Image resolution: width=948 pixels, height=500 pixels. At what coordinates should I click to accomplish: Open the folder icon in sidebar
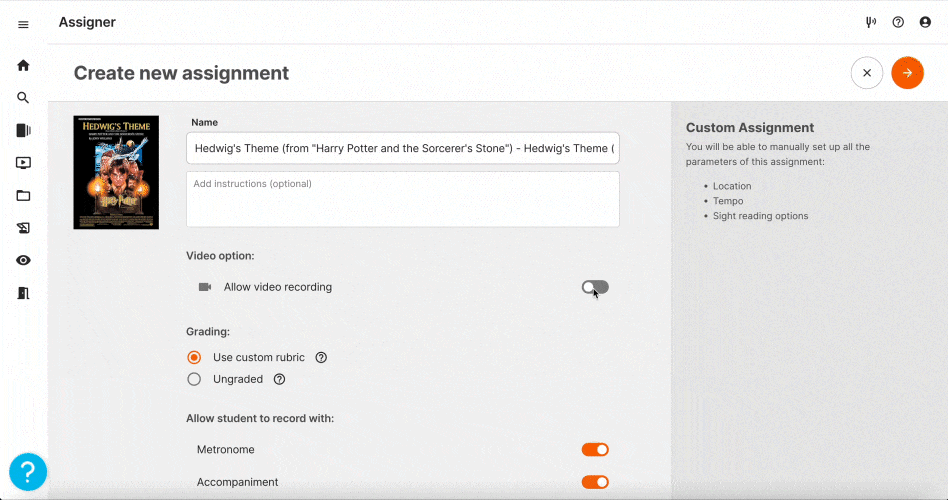(23, 196)
